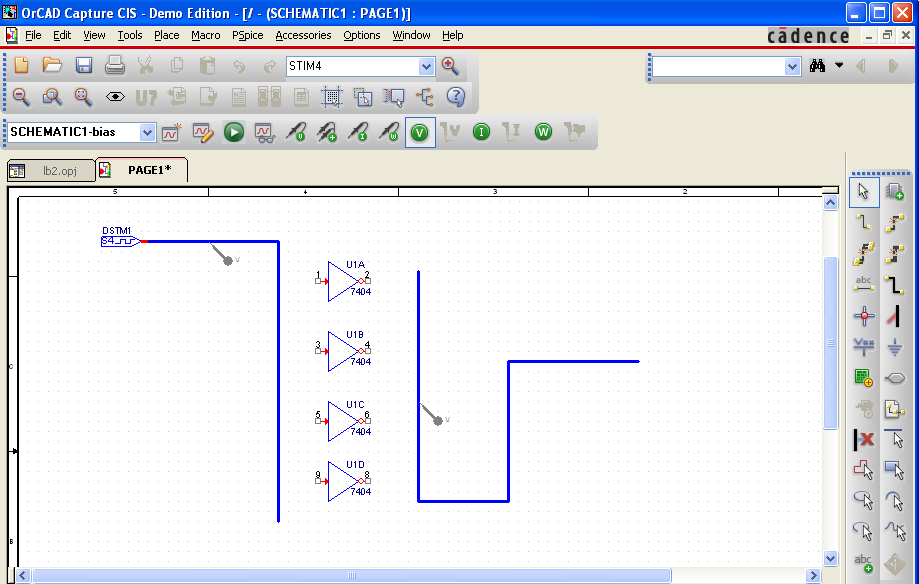Open the PSpice menu
919x584 pixels.
tap(247, 35)
